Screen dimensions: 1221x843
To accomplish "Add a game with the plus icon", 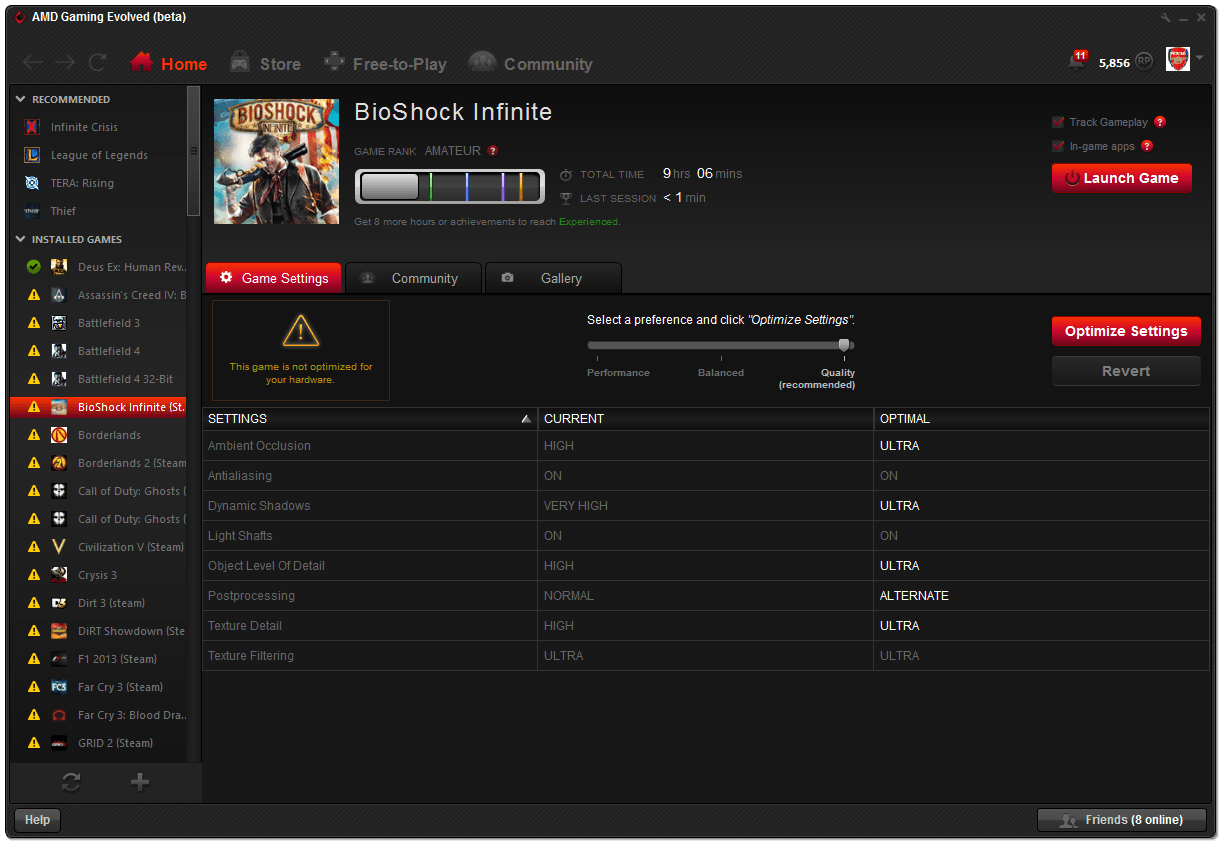I will [139, 782].
